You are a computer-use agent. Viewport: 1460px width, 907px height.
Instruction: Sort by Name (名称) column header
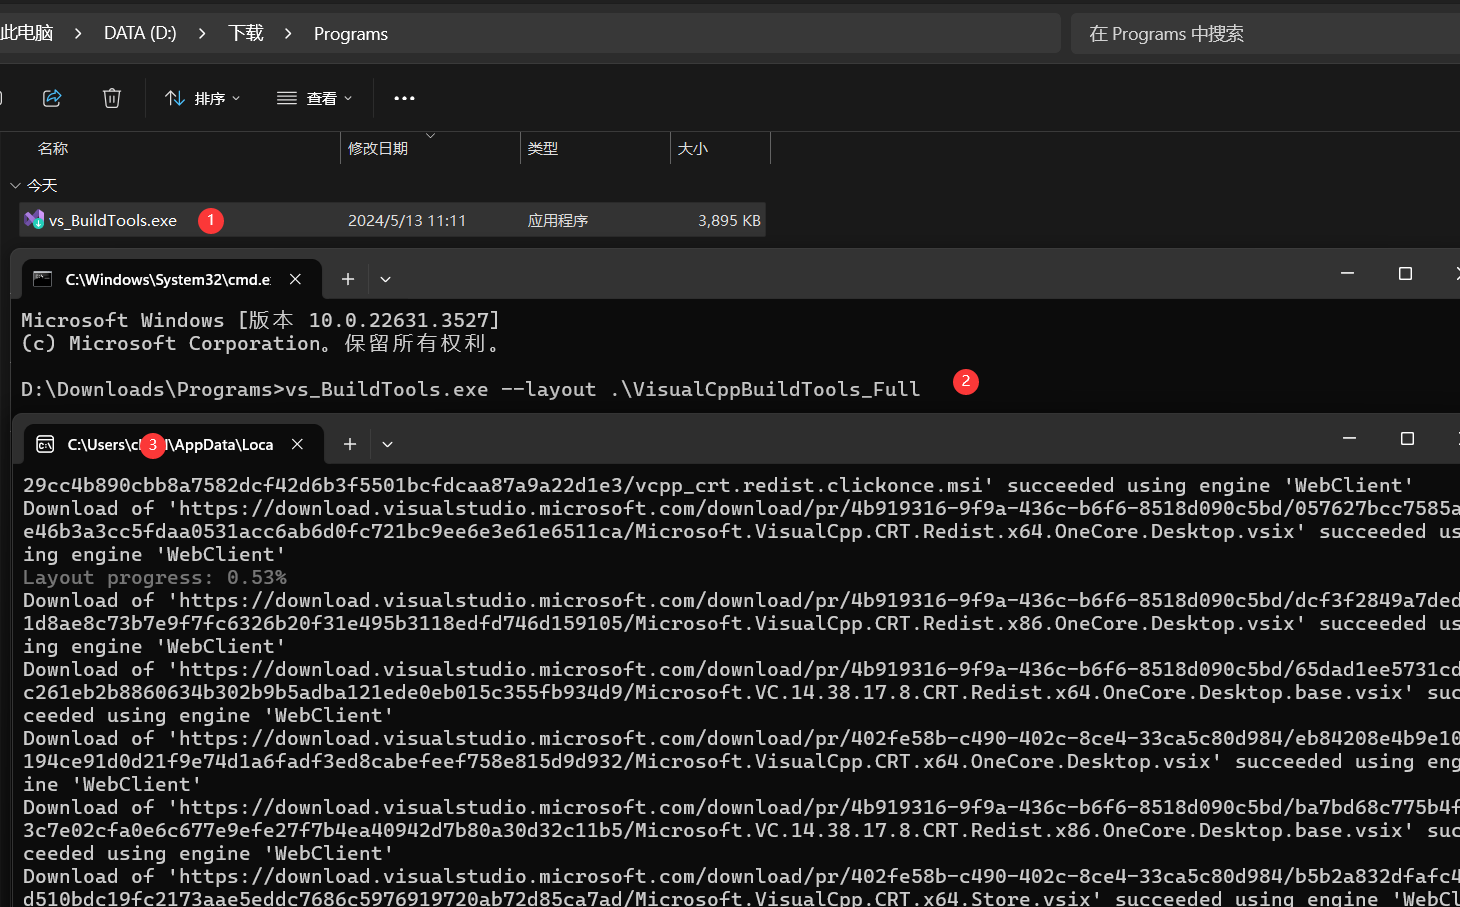pyautogui.click(x=53, y=148)
